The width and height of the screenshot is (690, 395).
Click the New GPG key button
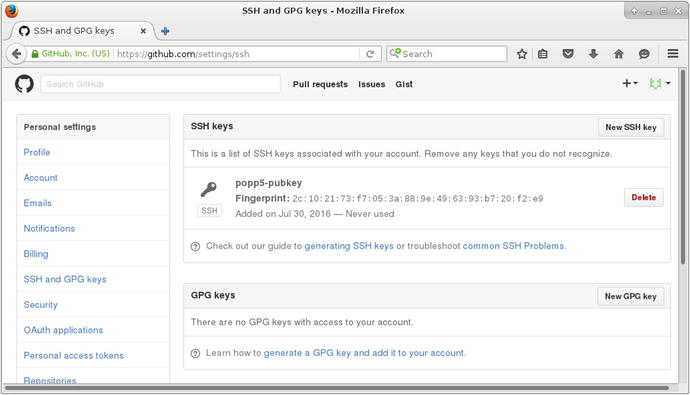click(630, 296)
